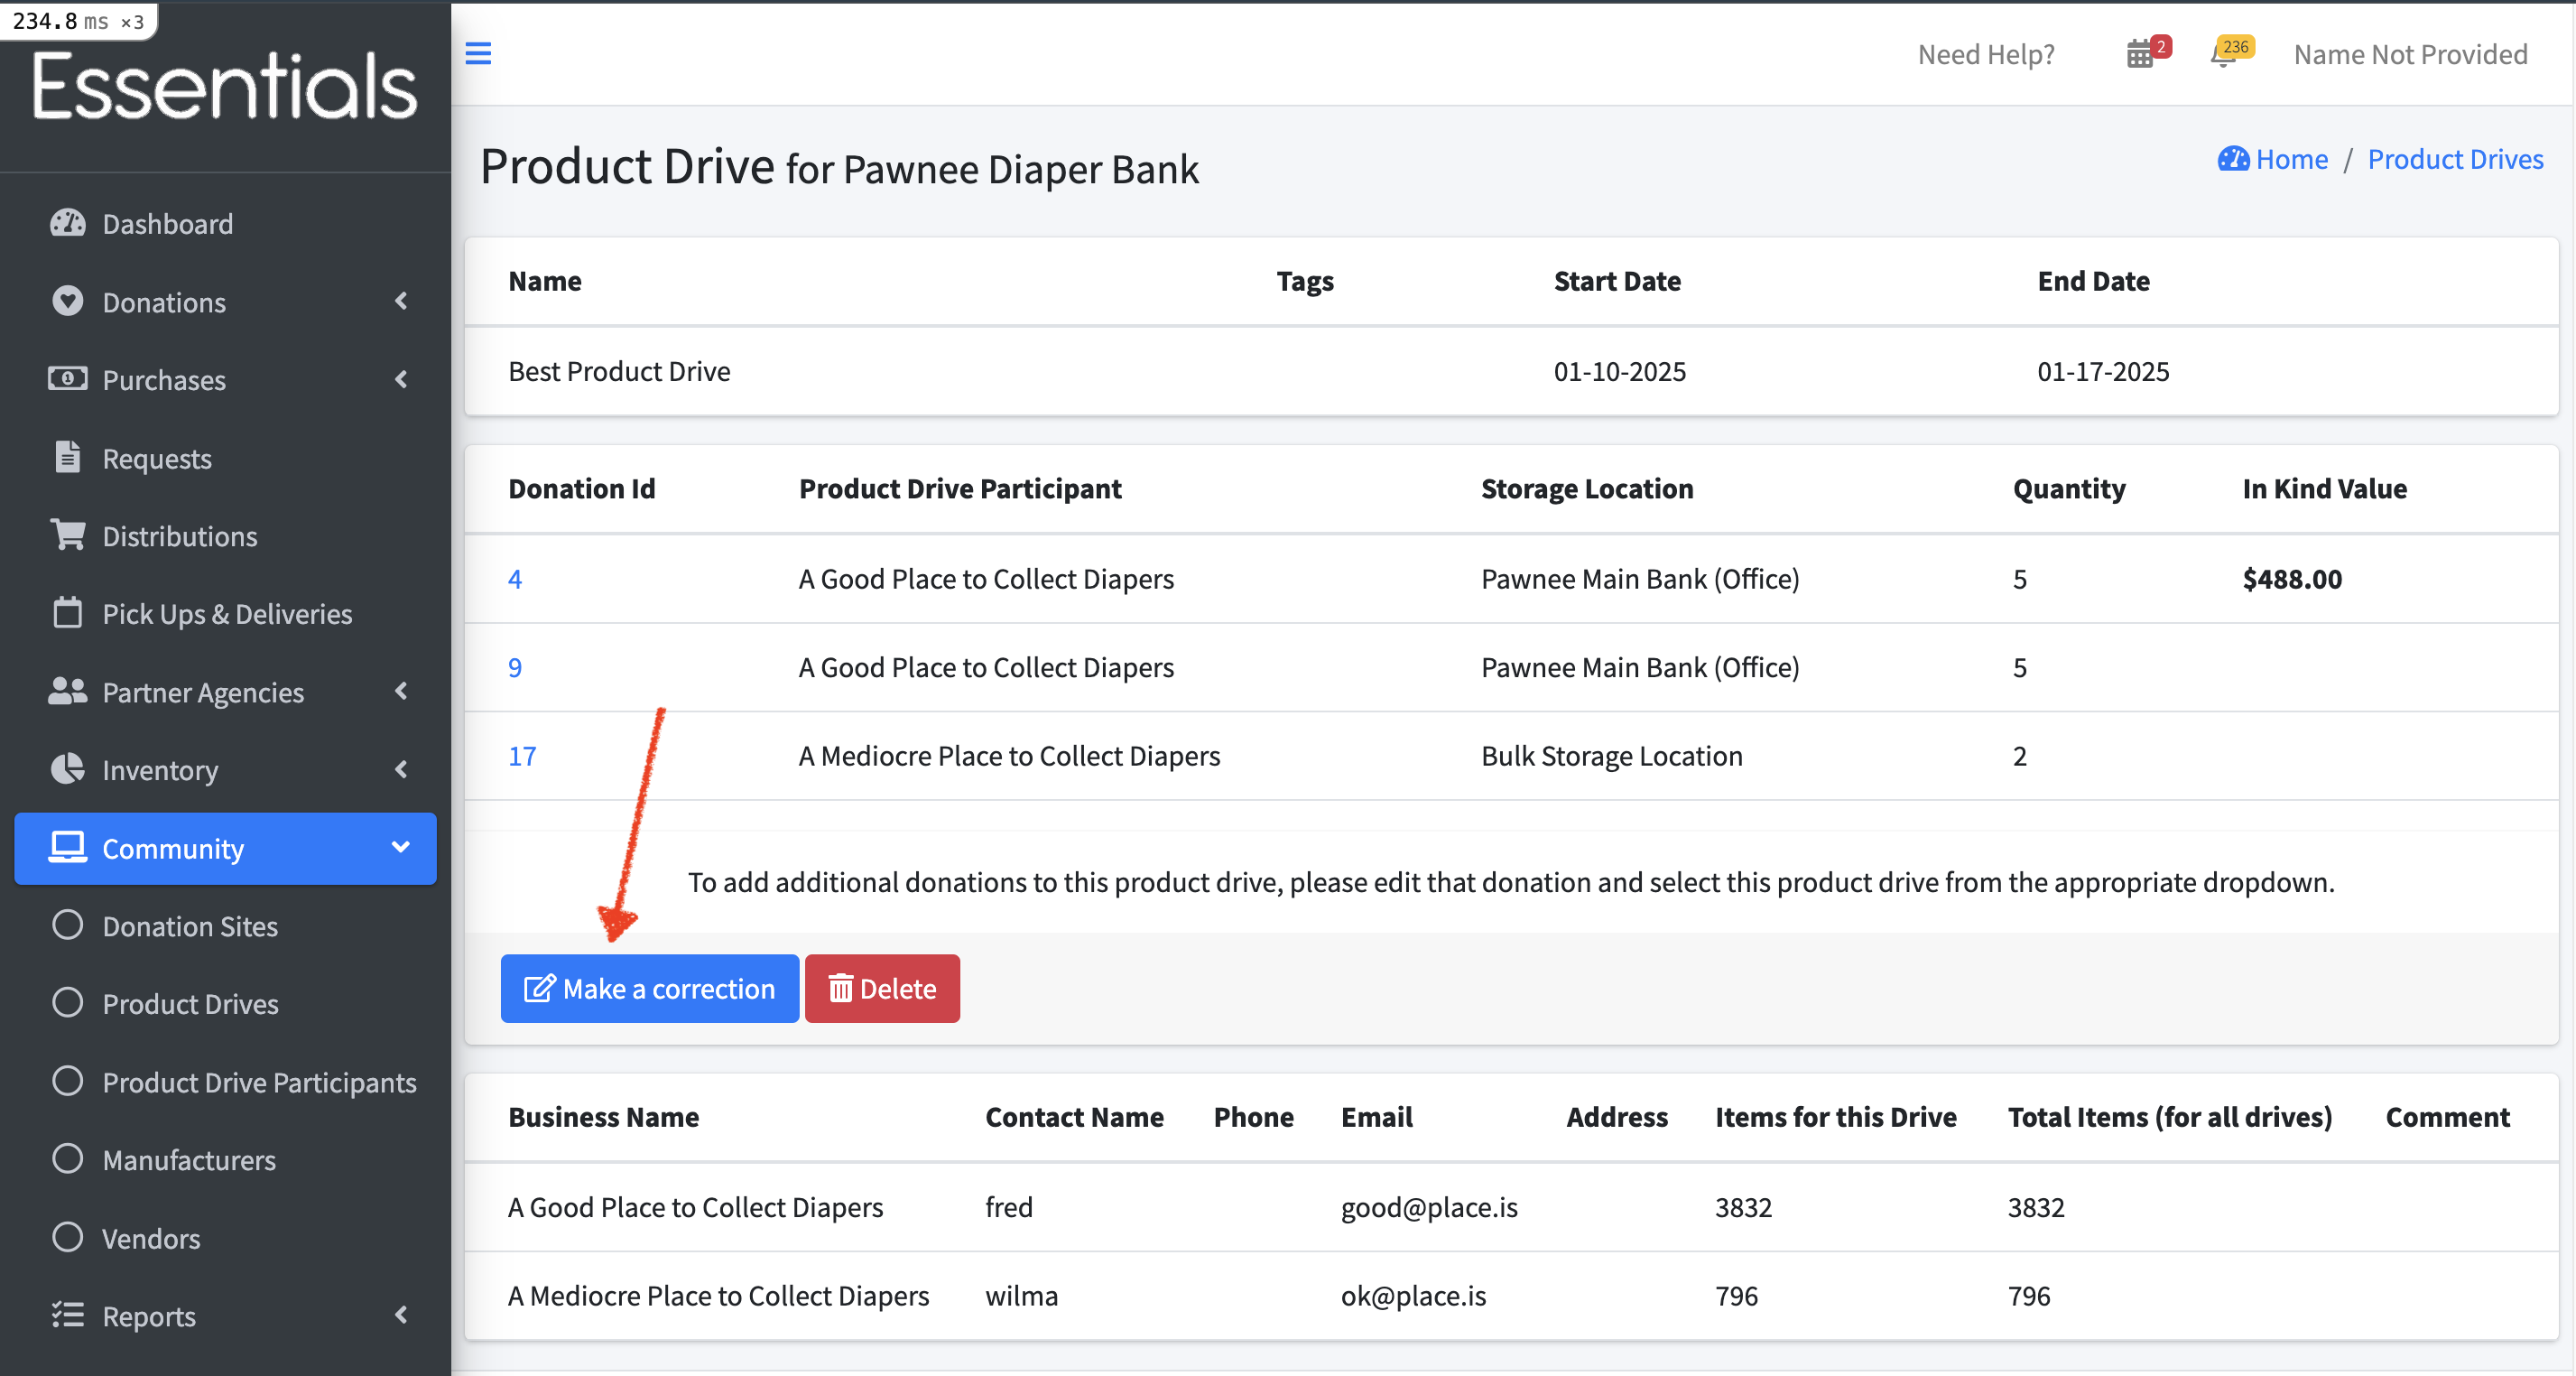Open the calendar icon with red badge

click(2140, 54)
